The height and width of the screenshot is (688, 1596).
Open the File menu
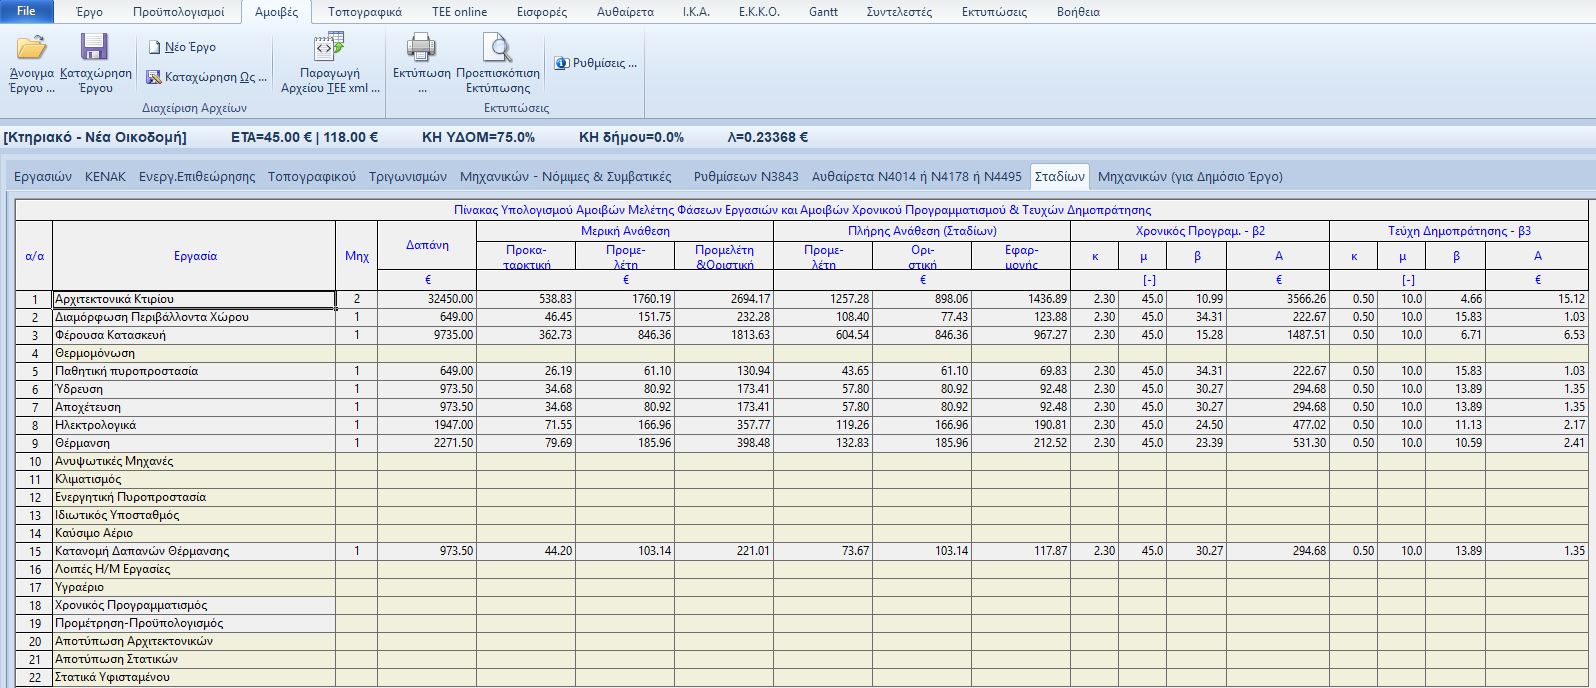tap(27, 11)
